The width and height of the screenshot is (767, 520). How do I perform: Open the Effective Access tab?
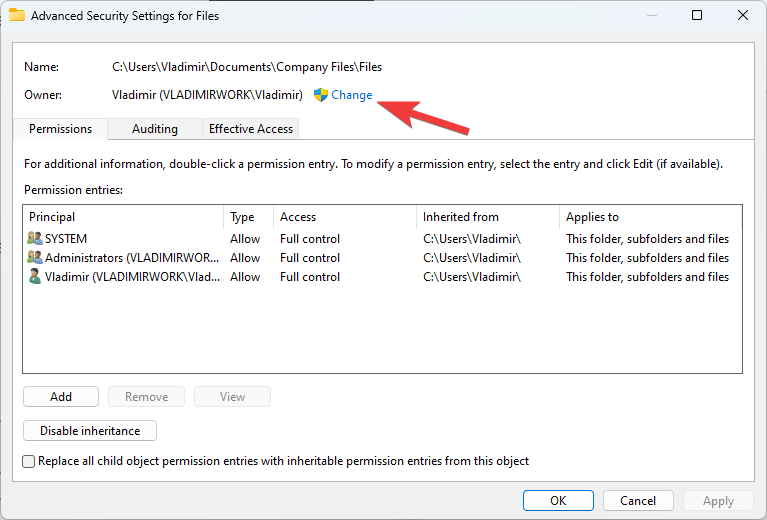coord(250,129)
